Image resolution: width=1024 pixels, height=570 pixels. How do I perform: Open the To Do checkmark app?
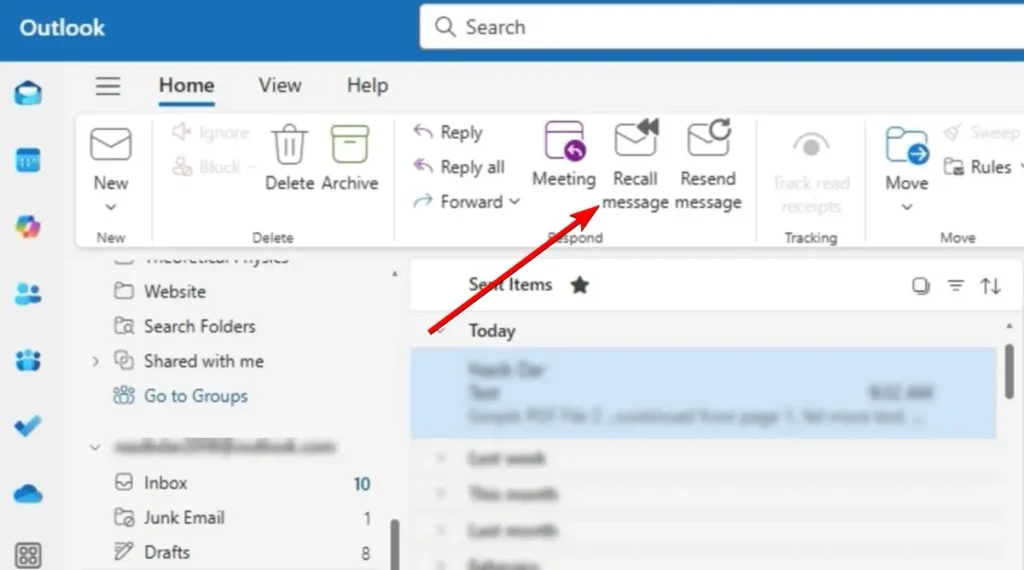click(28, 426)
